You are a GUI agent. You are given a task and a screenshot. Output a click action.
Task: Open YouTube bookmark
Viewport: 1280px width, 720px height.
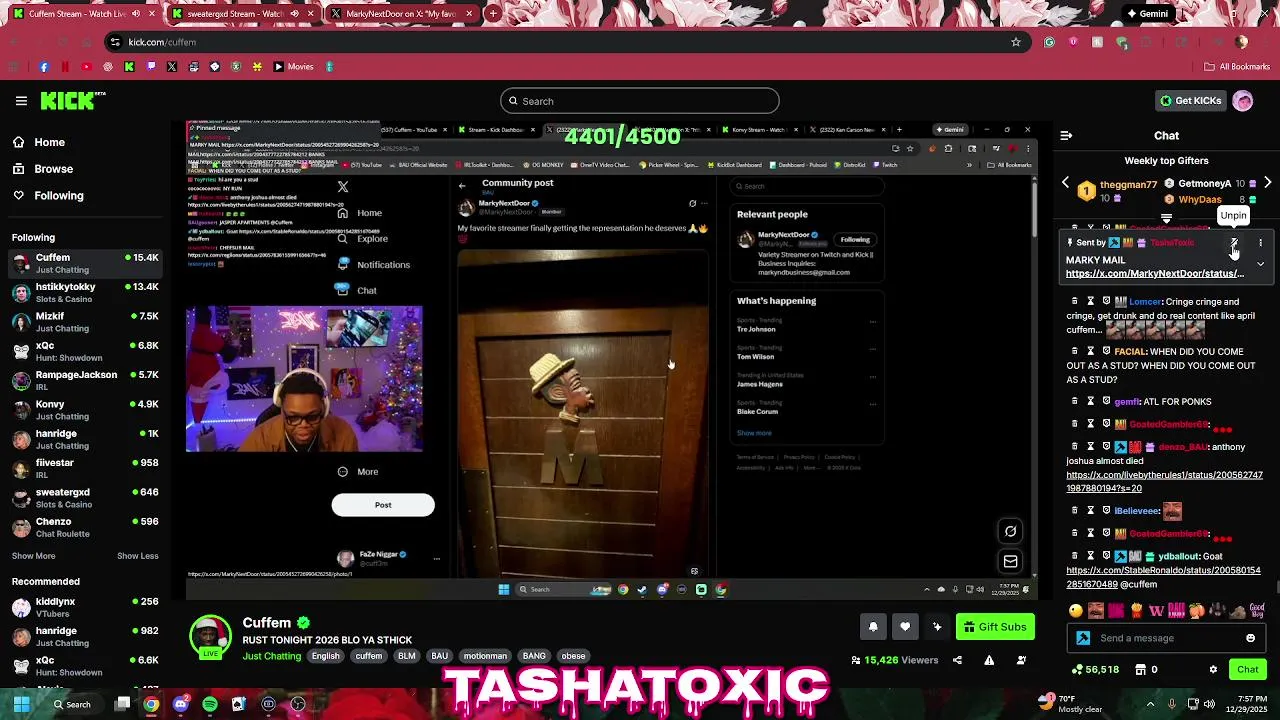(x=86, y=67)
